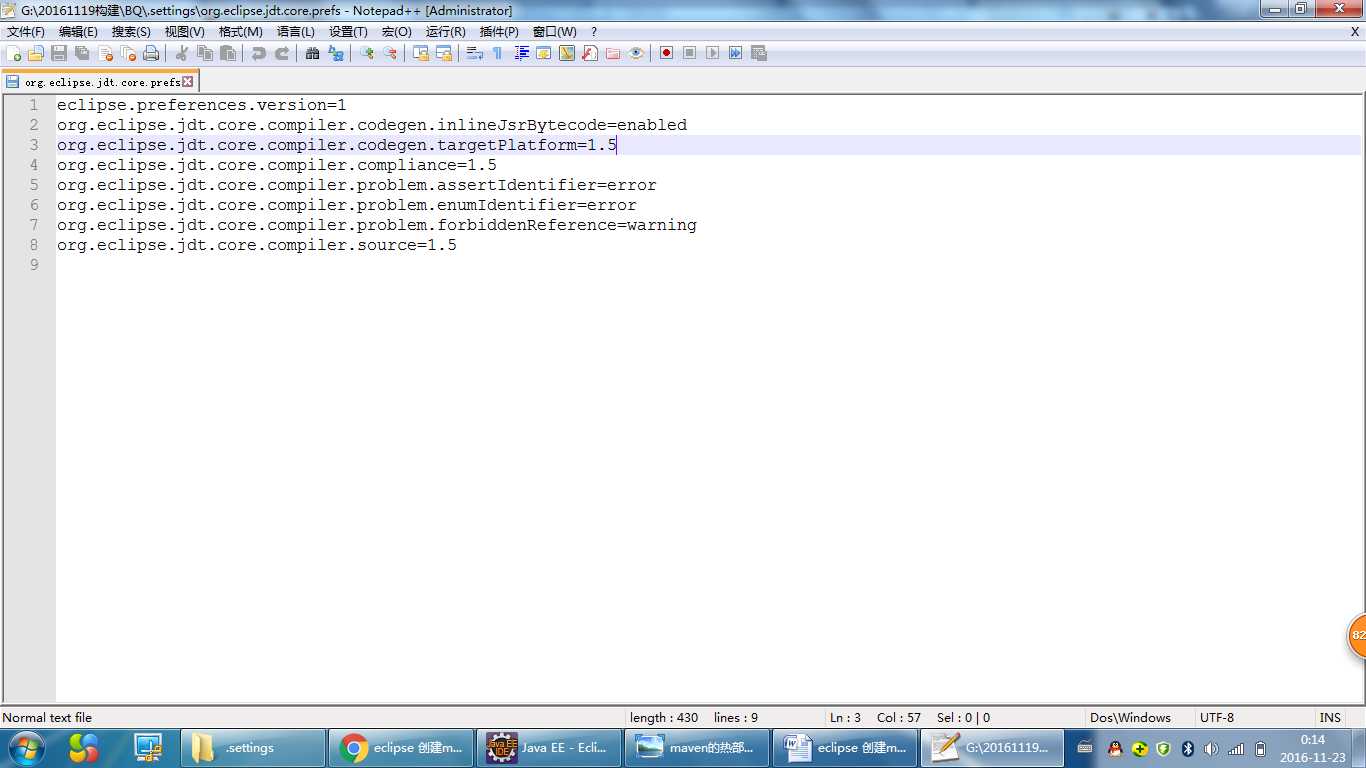Undo last action via toolbar arrow
The image size is (1366, 768).
tap(259, 53)
